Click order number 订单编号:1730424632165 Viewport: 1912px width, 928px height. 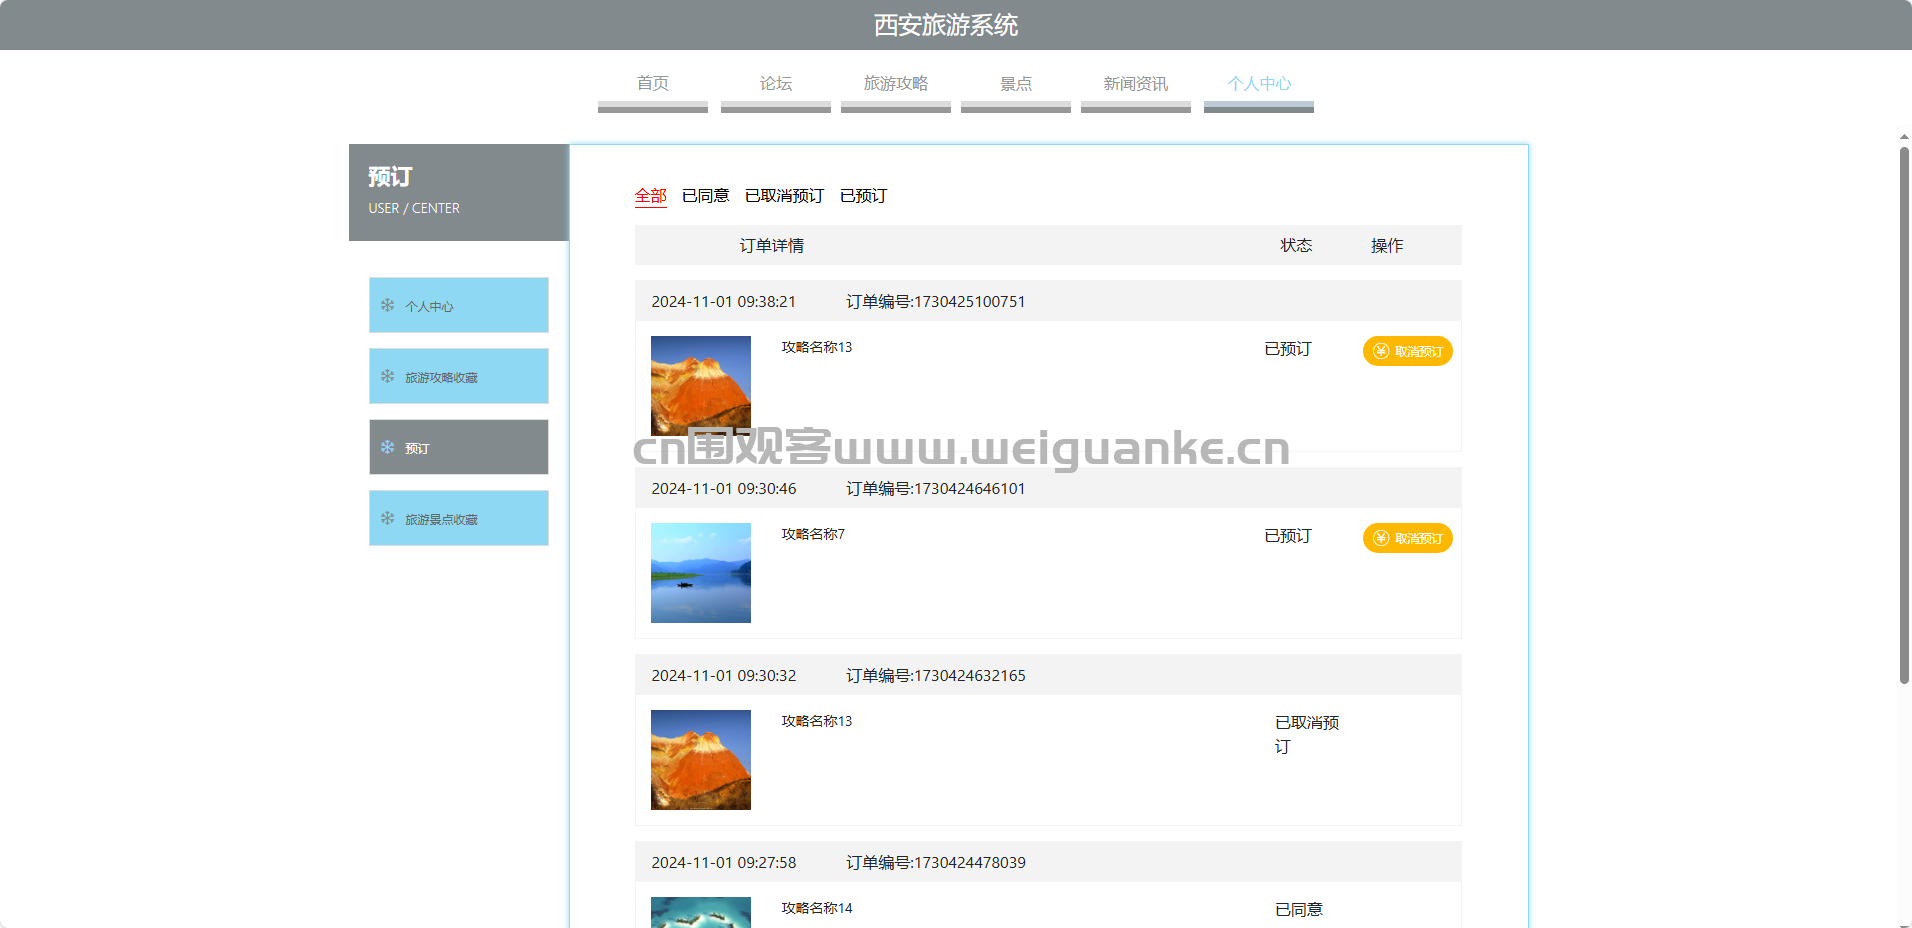click(x=936, y=676)
